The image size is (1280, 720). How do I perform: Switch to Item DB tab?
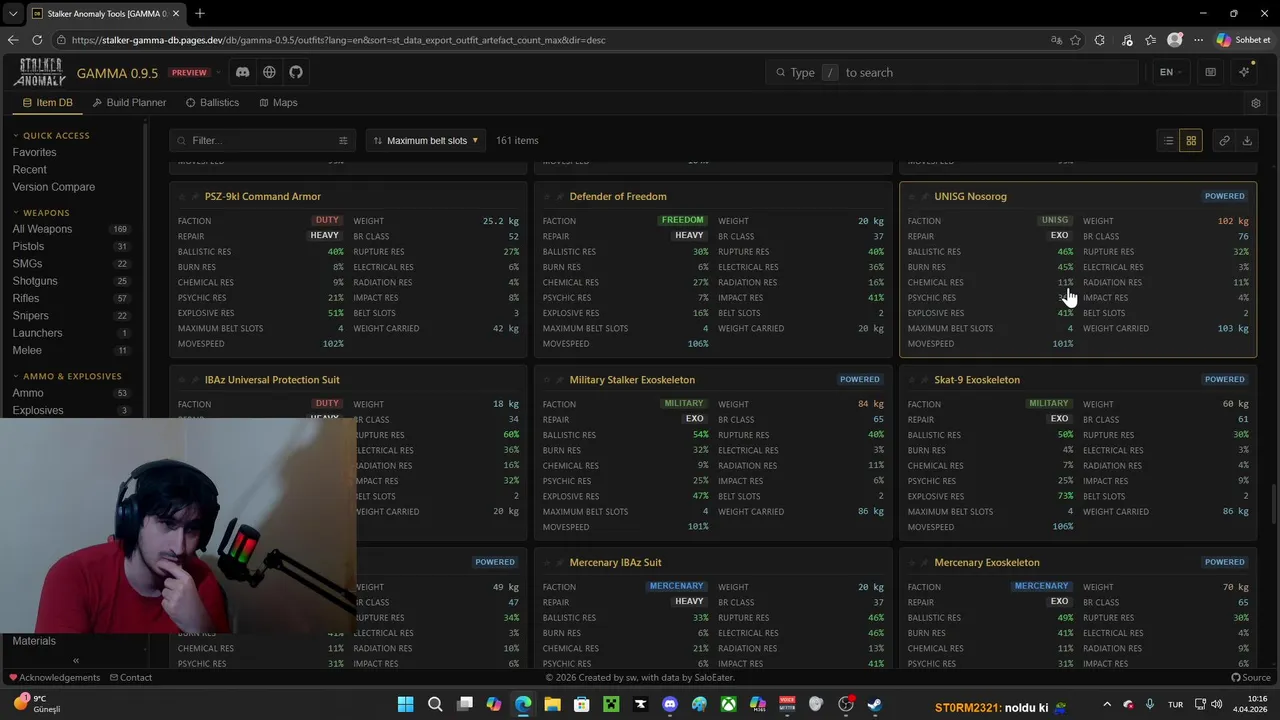click(x=48, y=103)
